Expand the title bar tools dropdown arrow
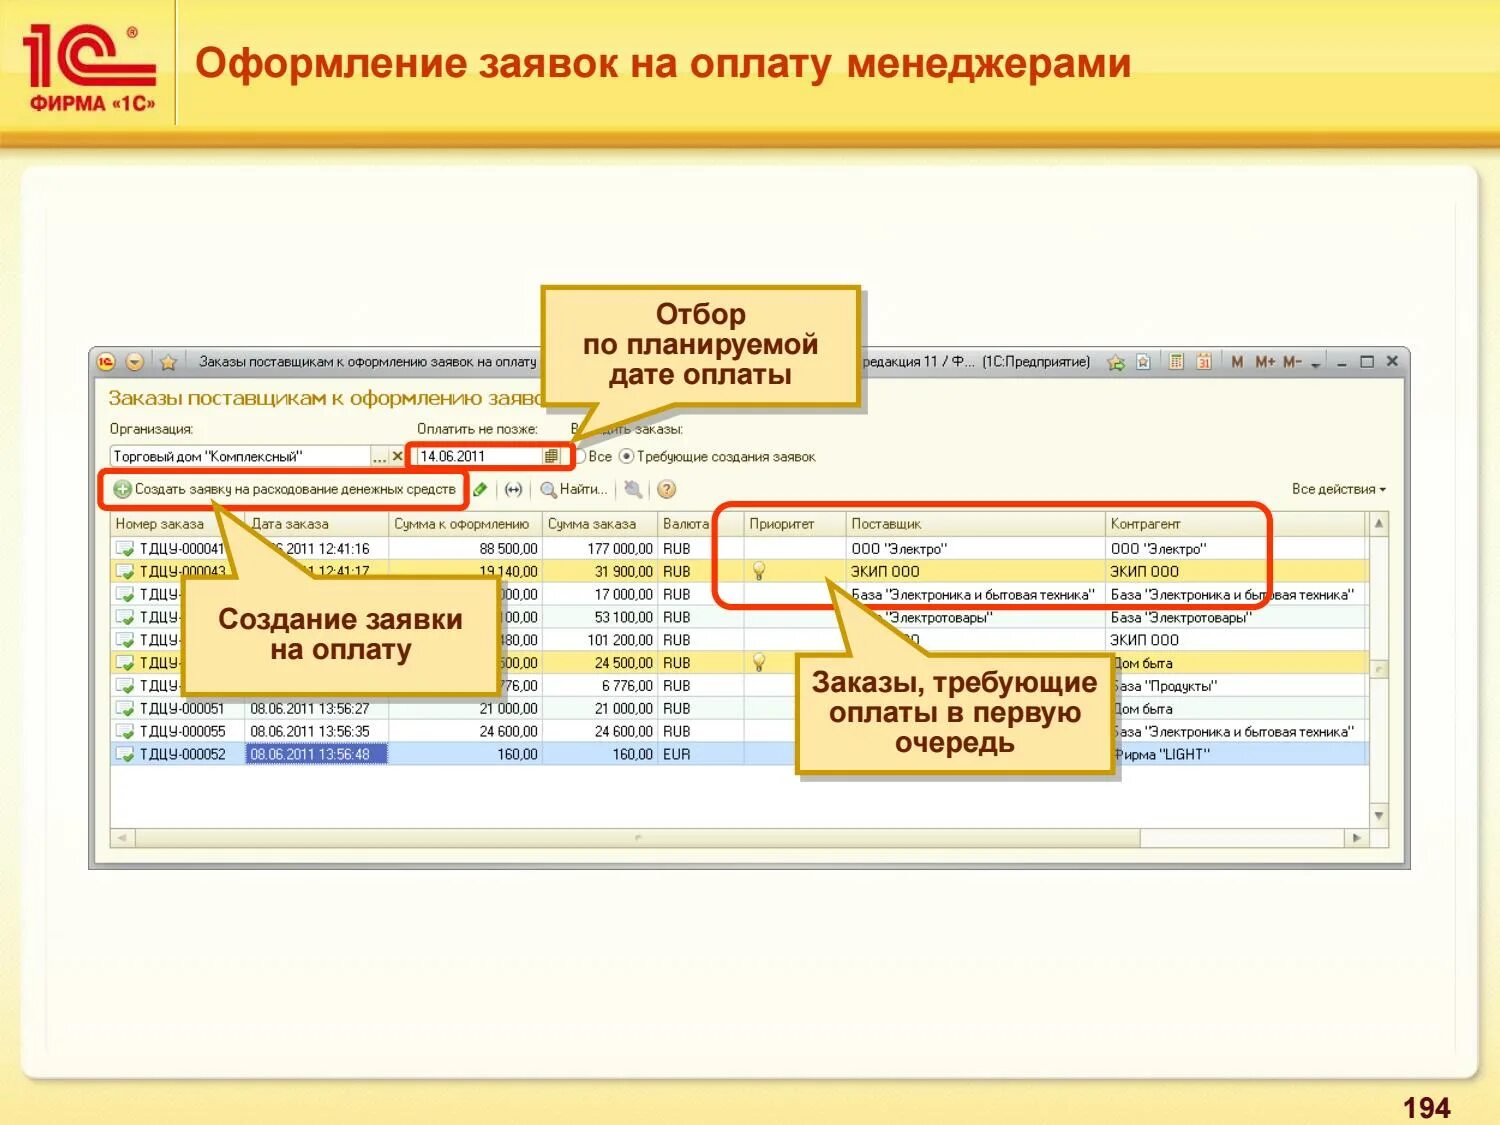 click(1316, 364)
